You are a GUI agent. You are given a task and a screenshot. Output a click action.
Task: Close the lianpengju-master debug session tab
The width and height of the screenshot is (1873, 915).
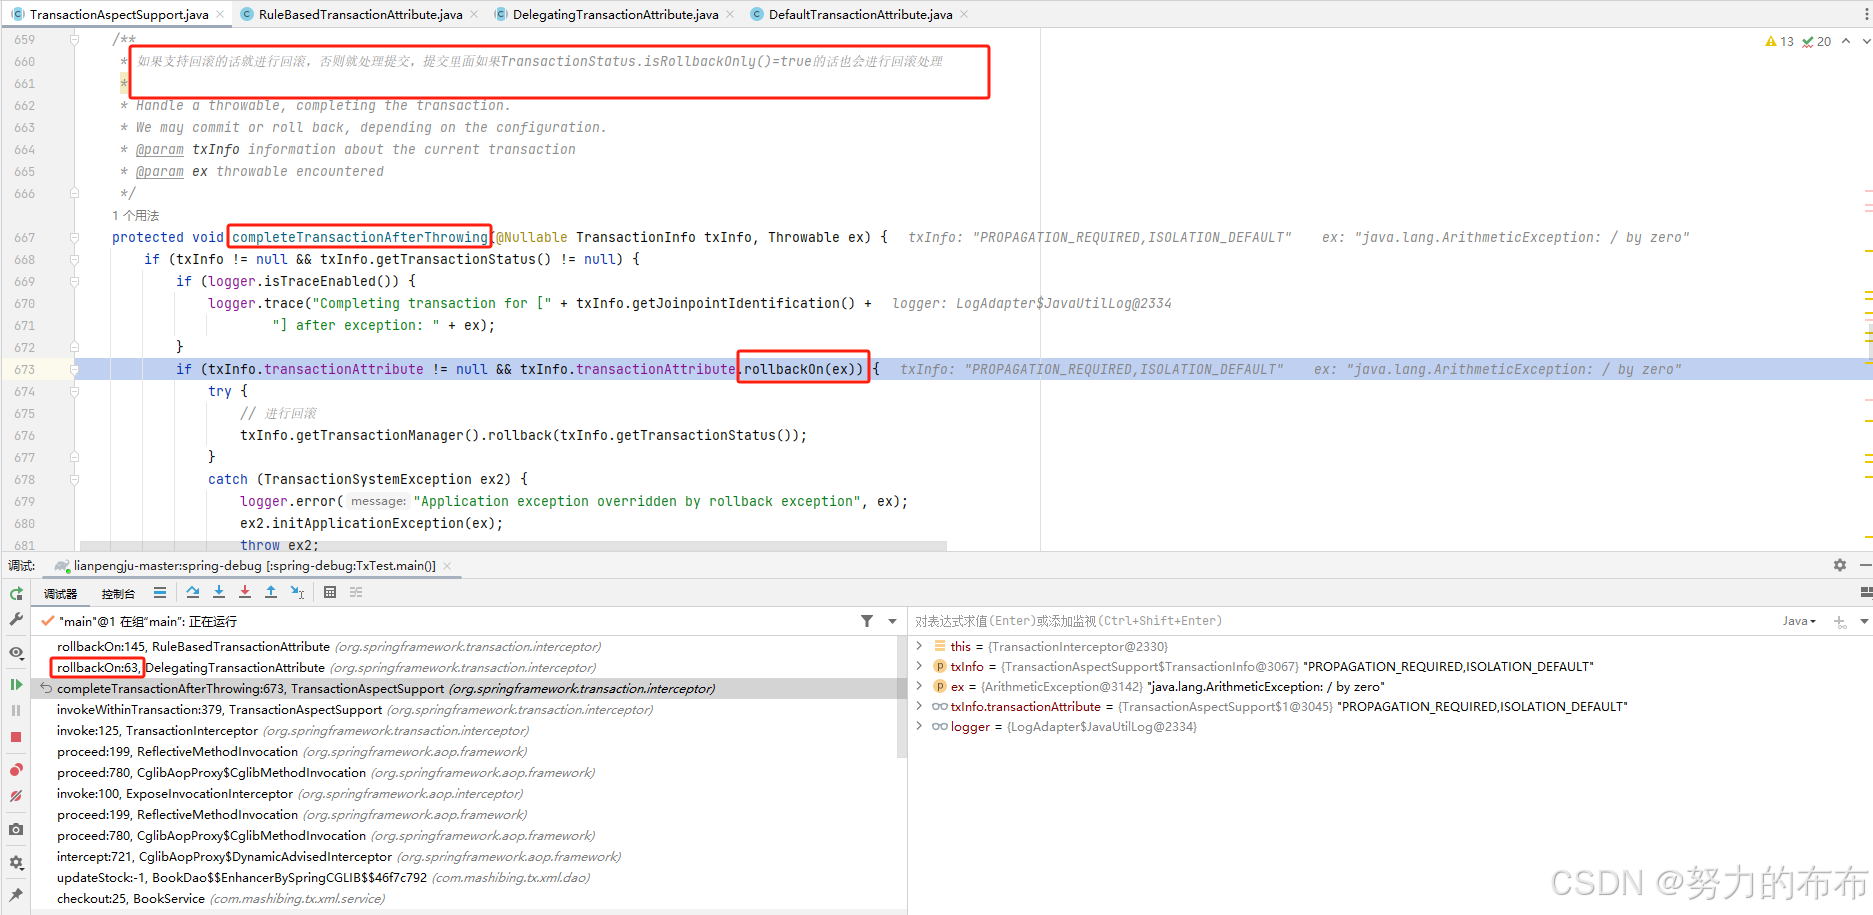[447, 566]
